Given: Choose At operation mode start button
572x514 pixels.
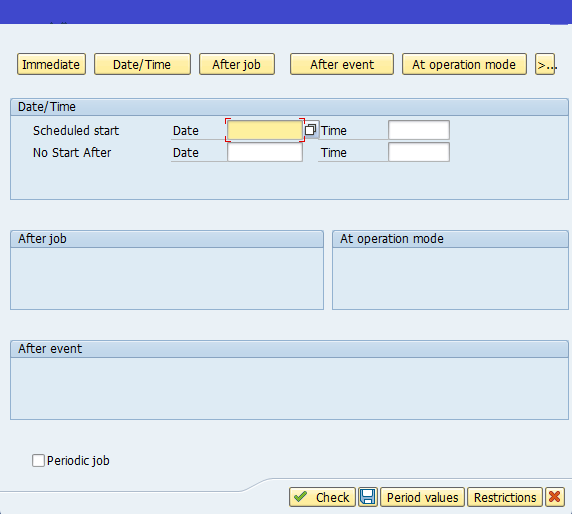Looking at the screenshot, I should click(464, 64).
